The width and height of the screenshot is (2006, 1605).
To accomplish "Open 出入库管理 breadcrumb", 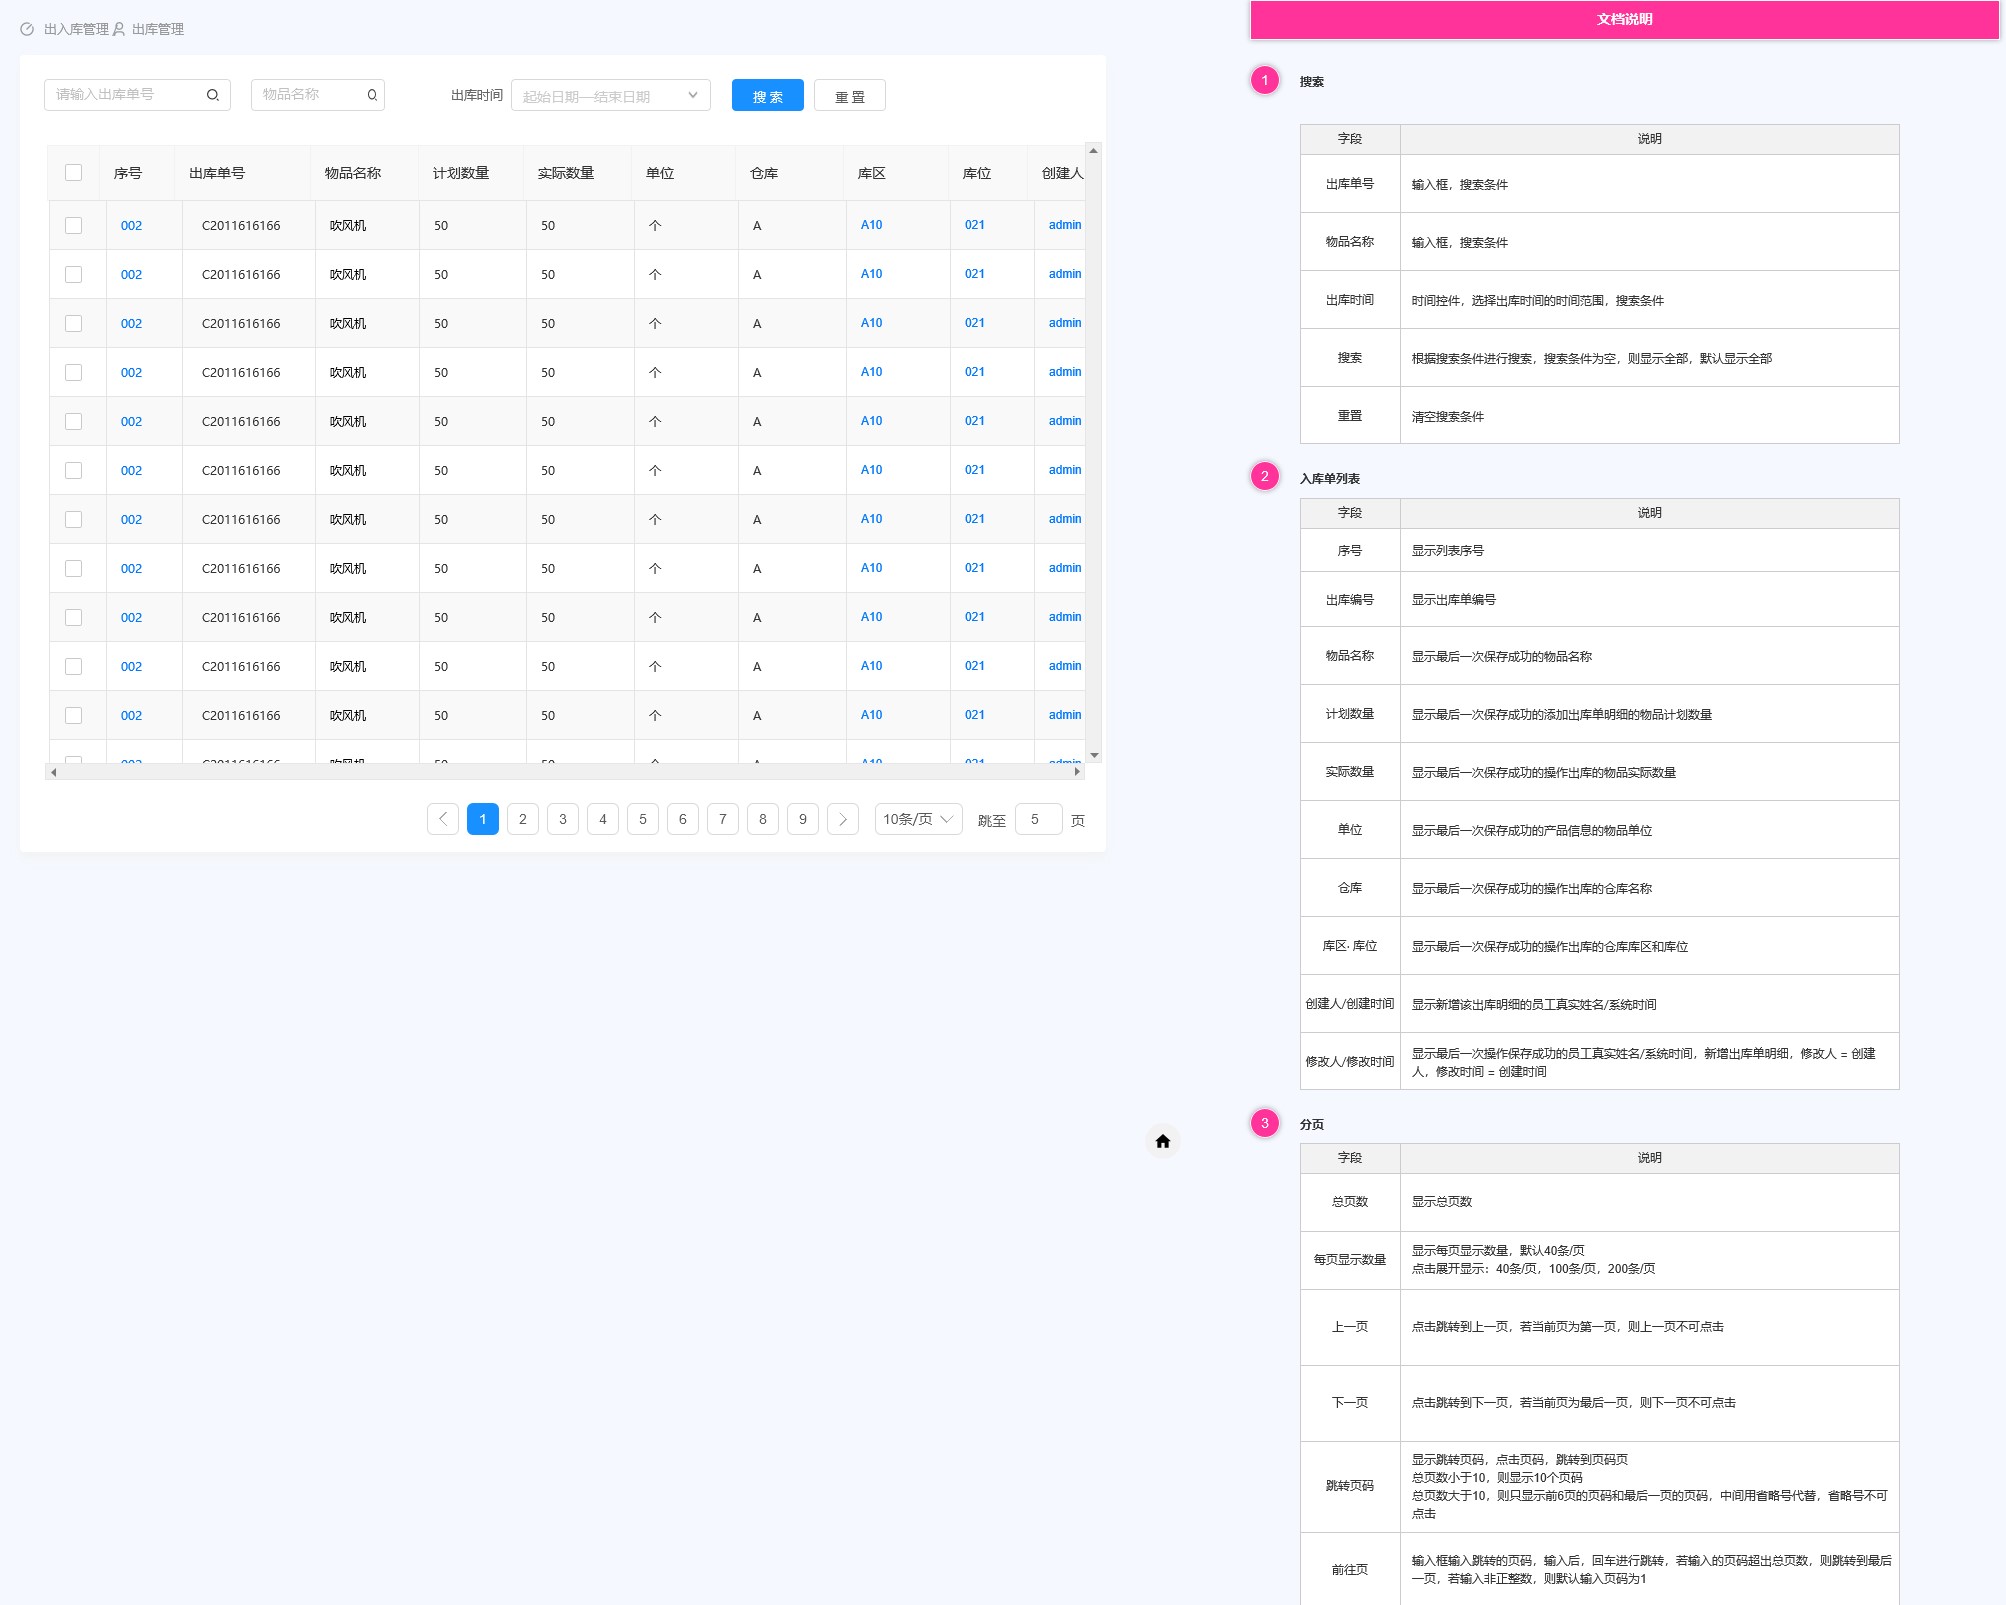I will (76, 29).
